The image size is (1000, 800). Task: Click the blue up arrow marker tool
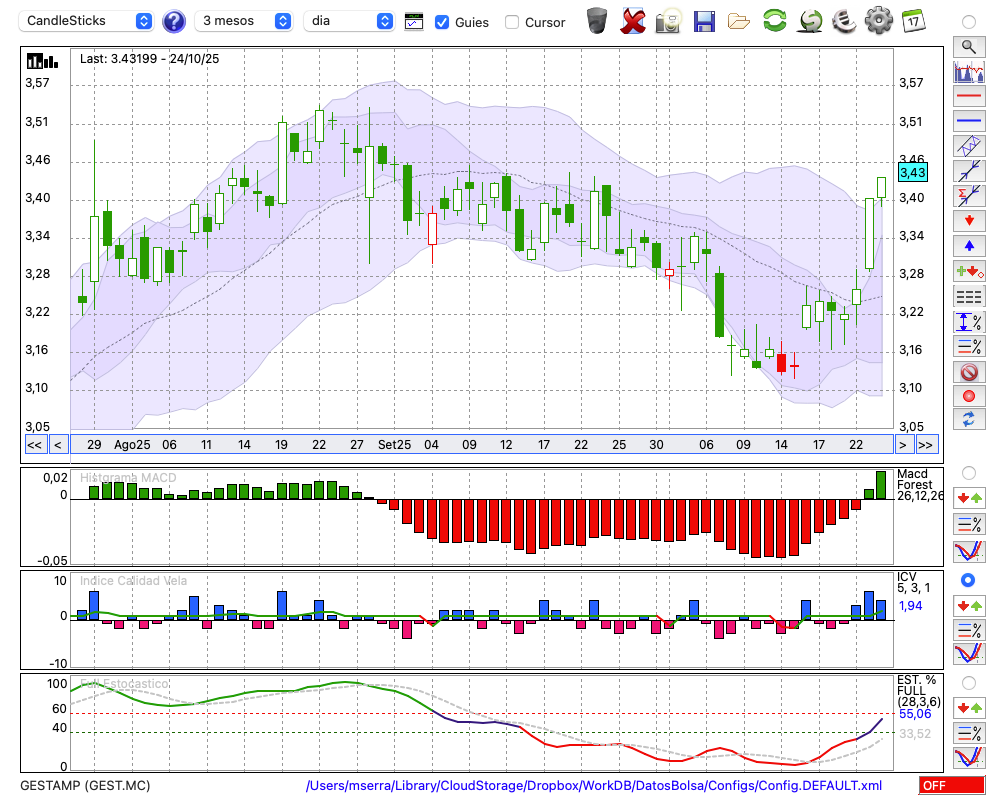968,245
